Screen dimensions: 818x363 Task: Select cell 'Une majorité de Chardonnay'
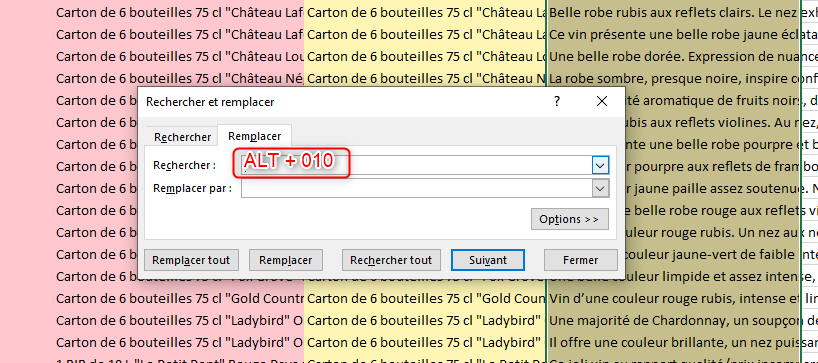point(673,320)
